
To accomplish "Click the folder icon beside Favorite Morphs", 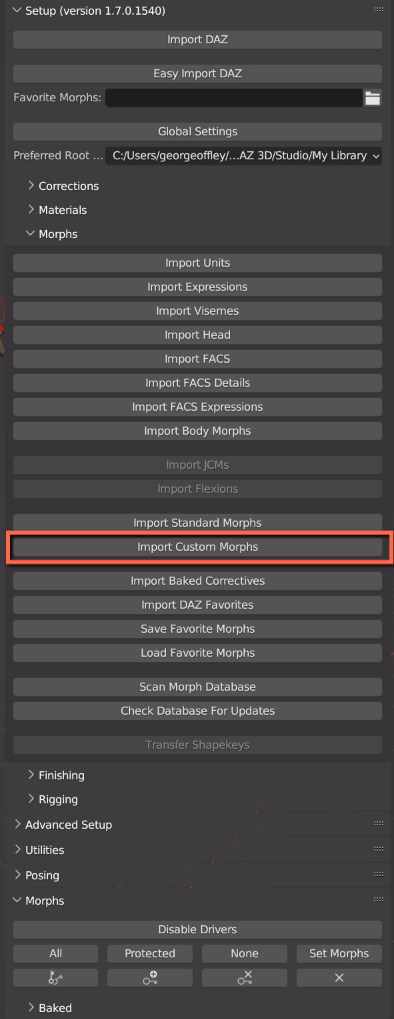I will 372,98.
